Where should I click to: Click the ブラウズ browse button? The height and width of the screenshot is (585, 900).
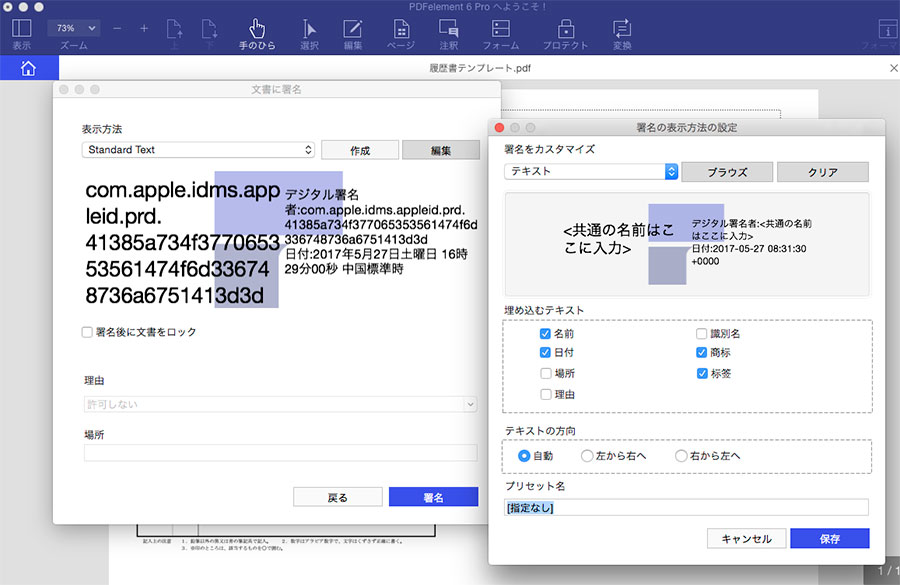point(727,172)
